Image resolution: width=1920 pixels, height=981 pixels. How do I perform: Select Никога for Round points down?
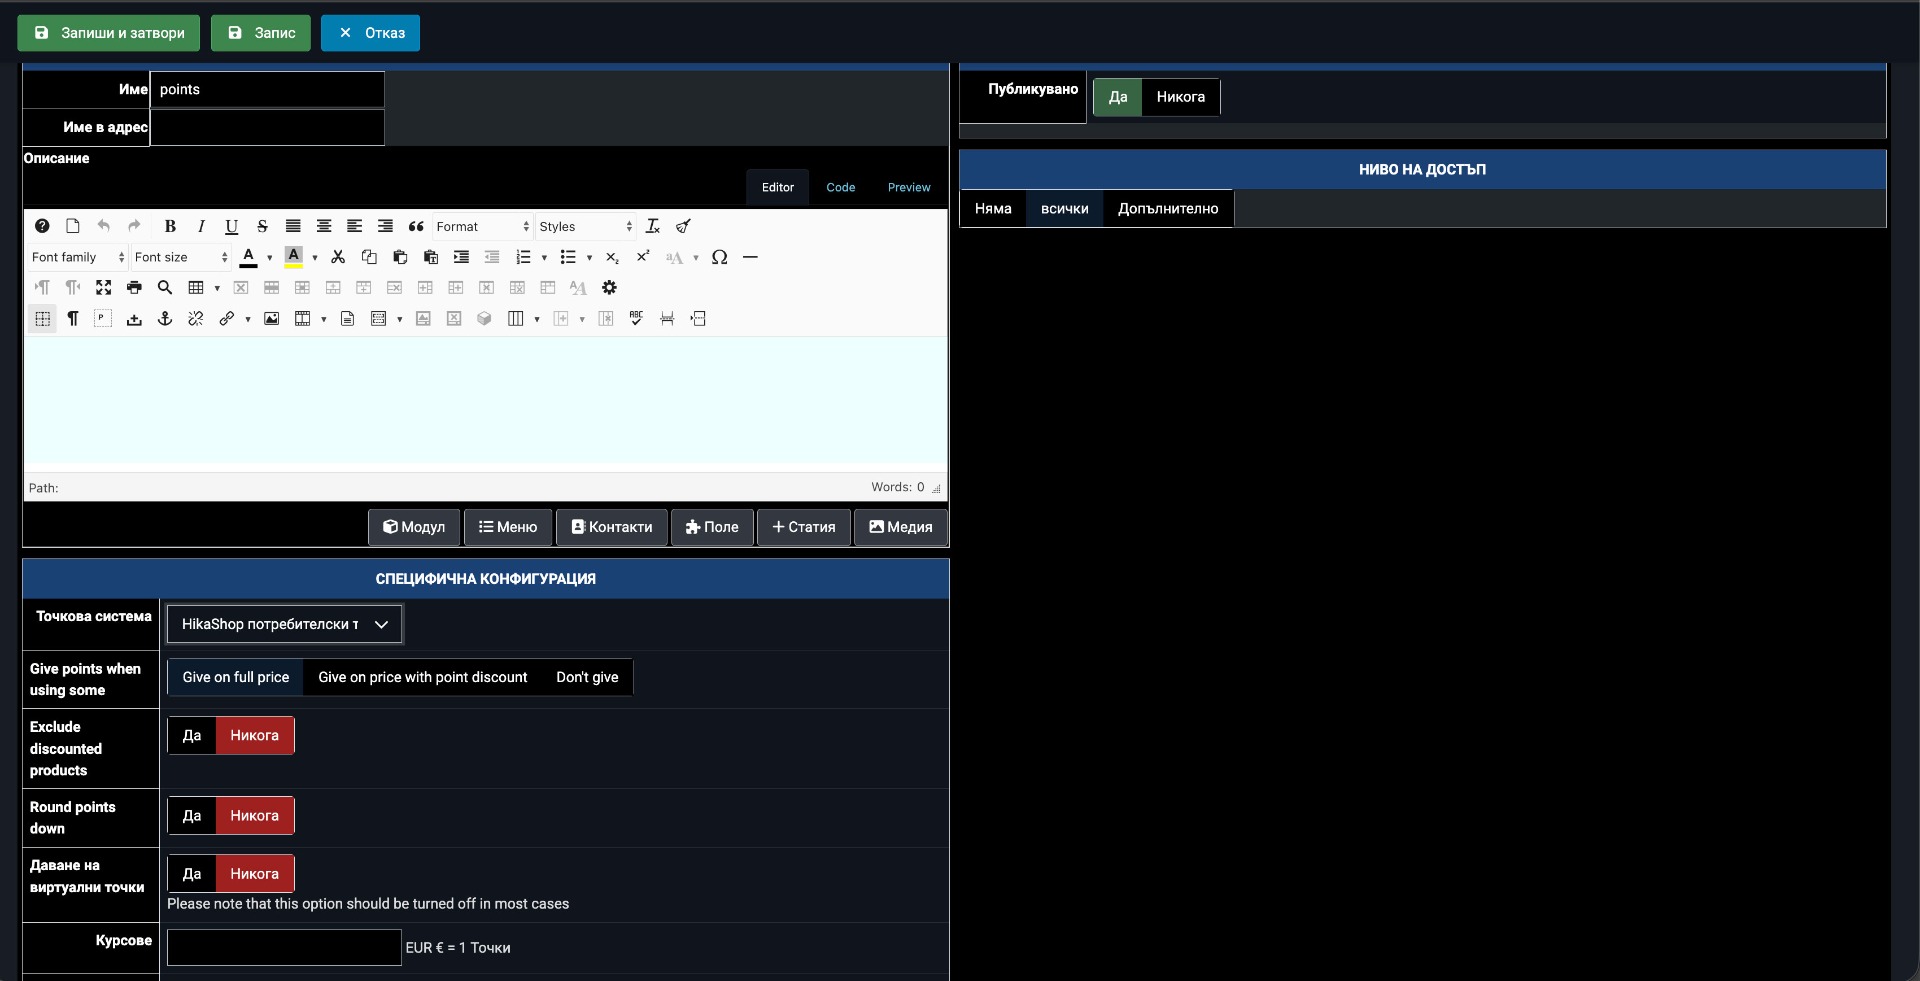(x=255, y=815)
